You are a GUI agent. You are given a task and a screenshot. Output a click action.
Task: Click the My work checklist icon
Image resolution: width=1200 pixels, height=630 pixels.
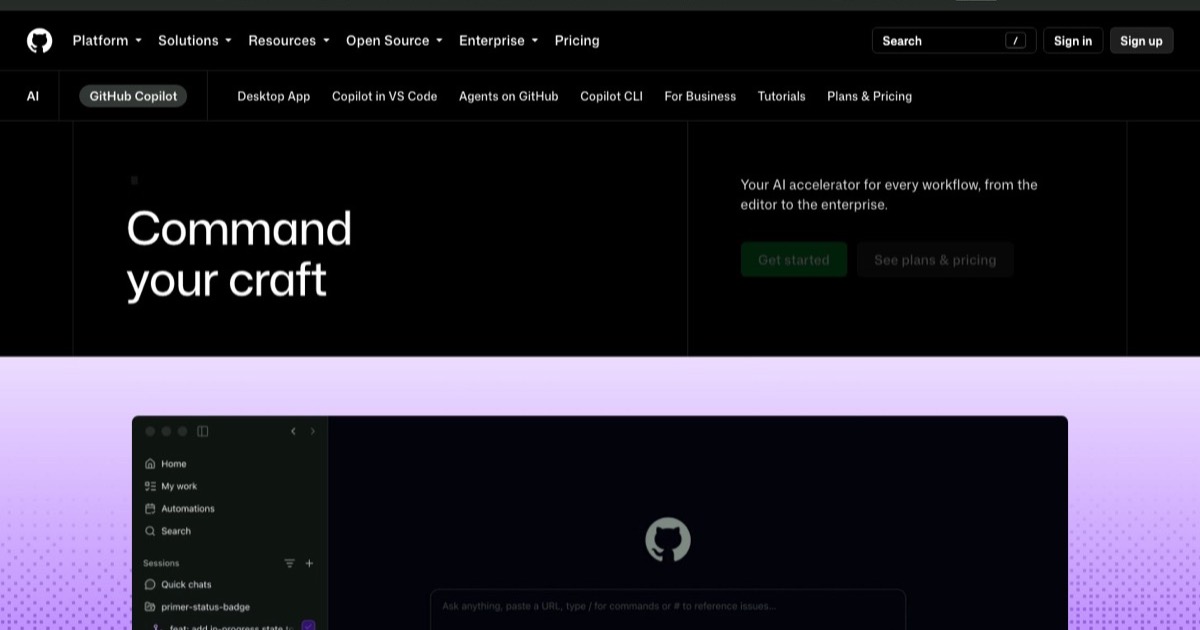pyautogui.click(x=150, y=486)
